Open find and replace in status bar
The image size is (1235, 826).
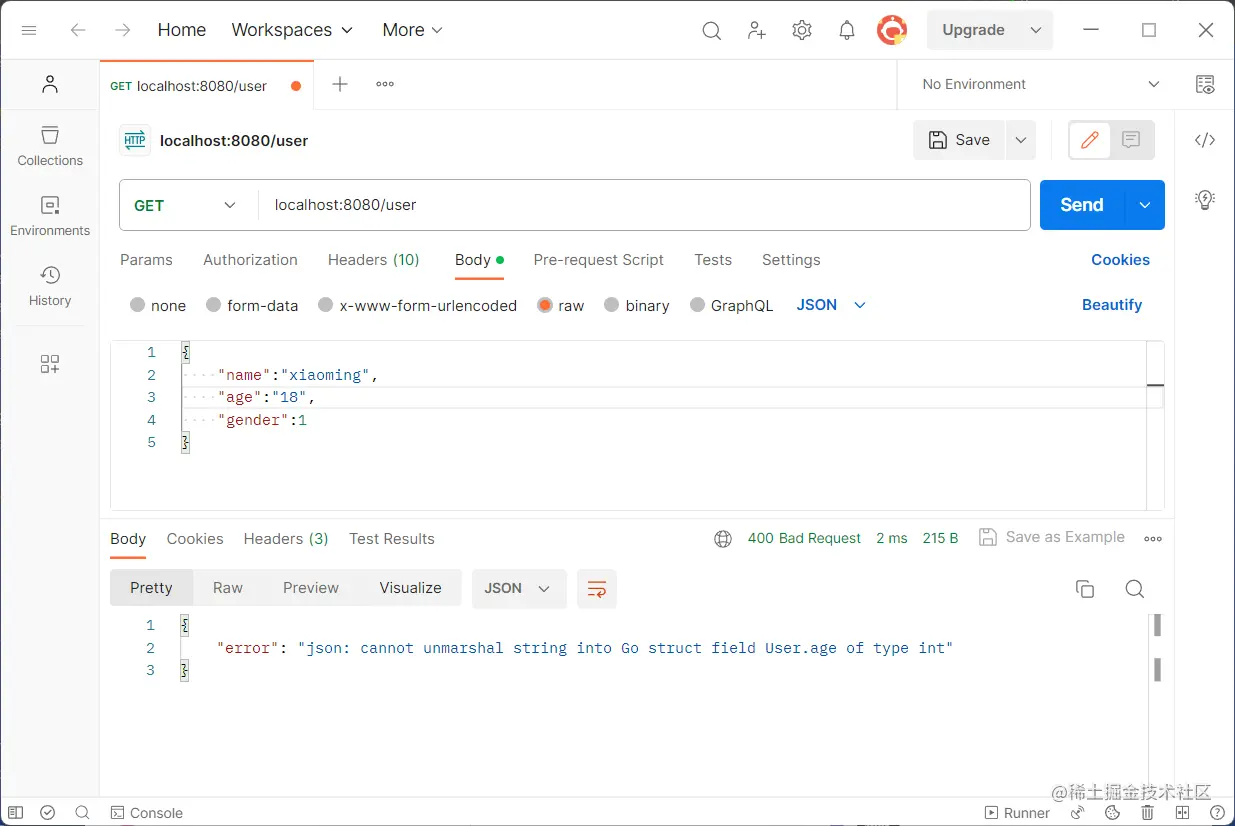82,813
